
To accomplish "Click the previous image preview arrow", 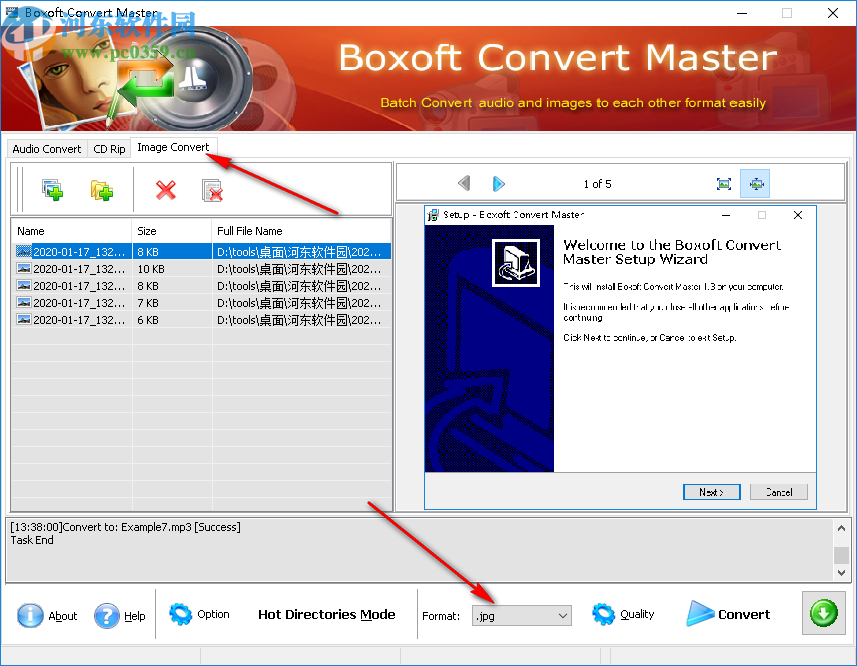I will point(464,183).
